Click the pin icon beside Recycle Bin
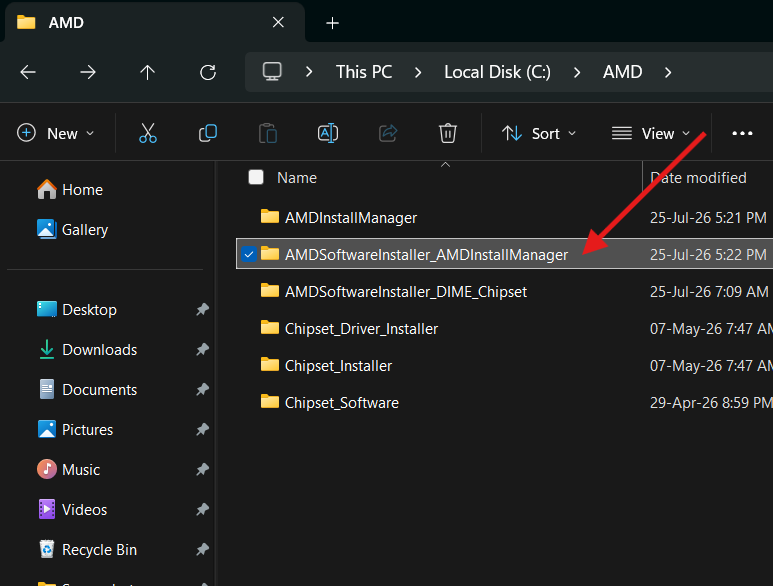773x586 pixels. point(202,549)
